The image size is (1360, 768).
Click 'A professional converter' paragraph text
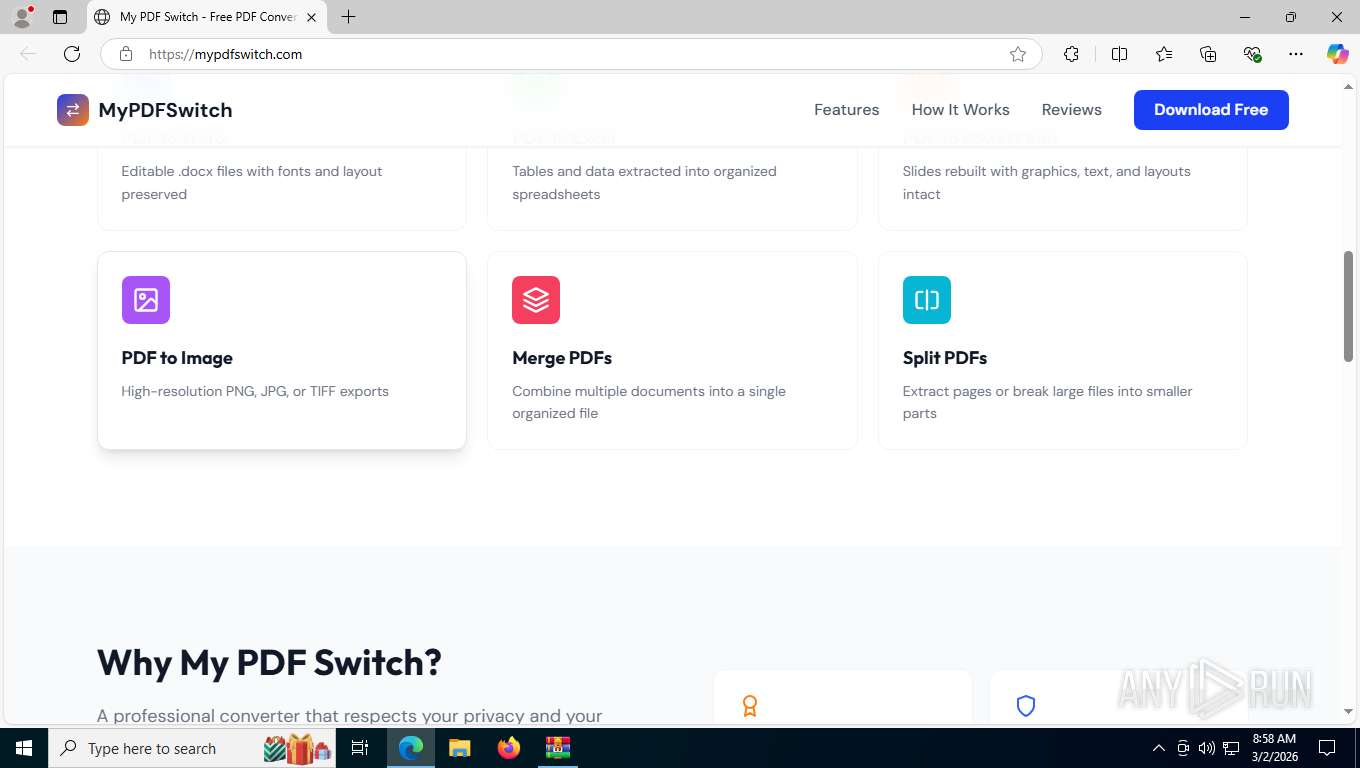(350, 715)
